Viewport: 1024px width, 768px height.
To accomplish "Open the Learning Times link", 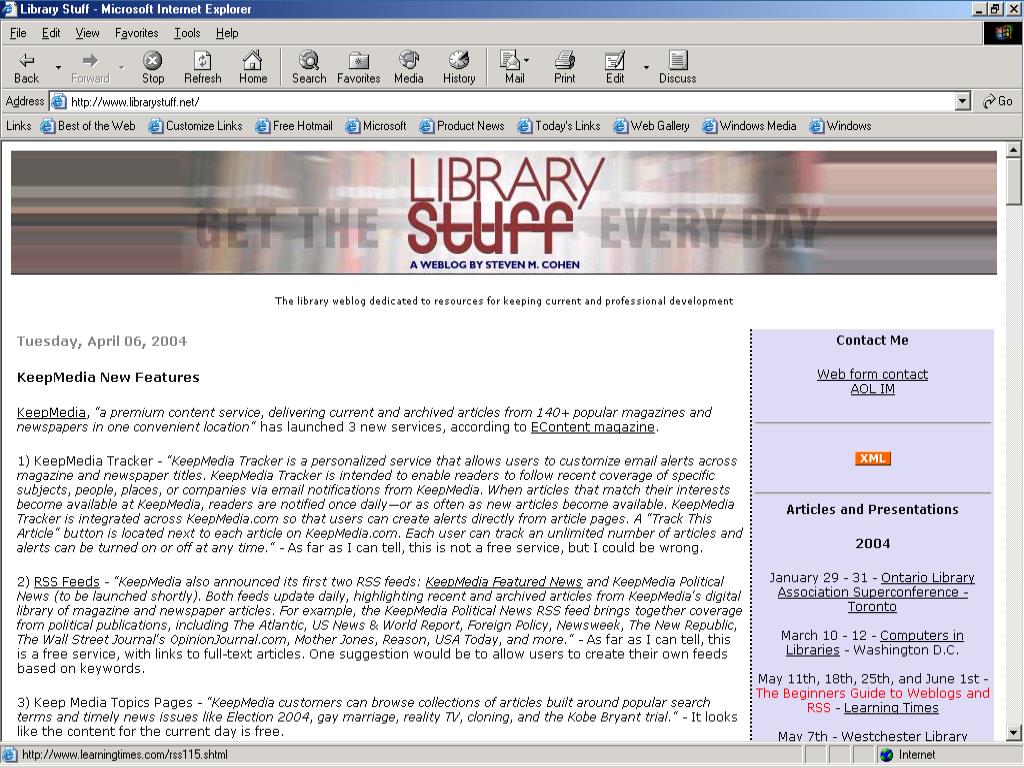I will coord(891,708).
